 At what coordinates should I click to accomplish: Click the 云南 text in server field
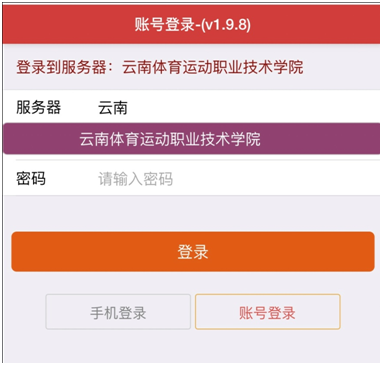click(x=113, y=108)
